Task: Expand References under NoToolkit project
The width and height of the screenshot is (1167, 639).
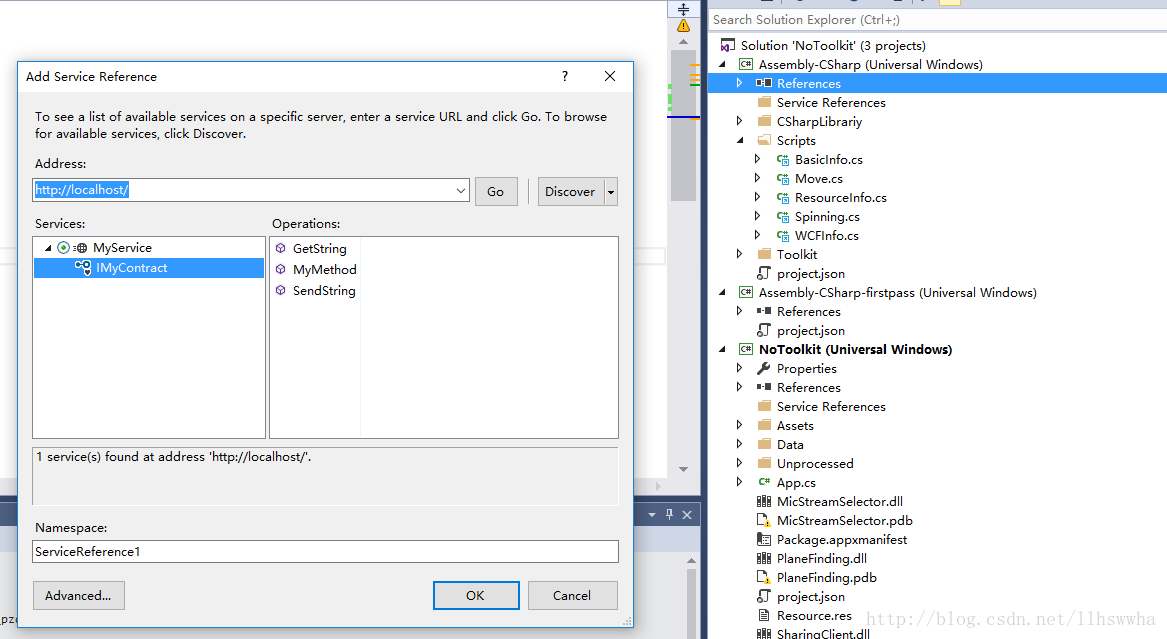Action: pos(739,388)
